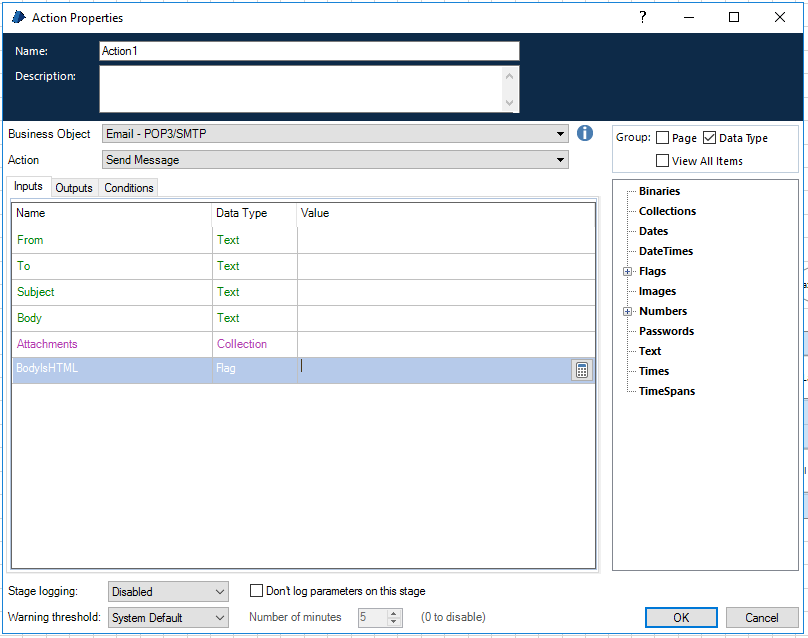Click the Value column header
The image size is (808, 638).
446,213
